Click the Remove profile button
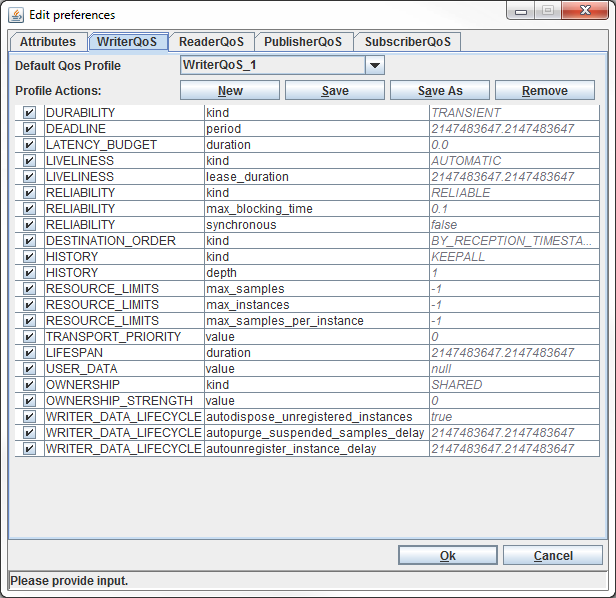The width and height of the screenshot is (616, 598). [x=544, y=91]
